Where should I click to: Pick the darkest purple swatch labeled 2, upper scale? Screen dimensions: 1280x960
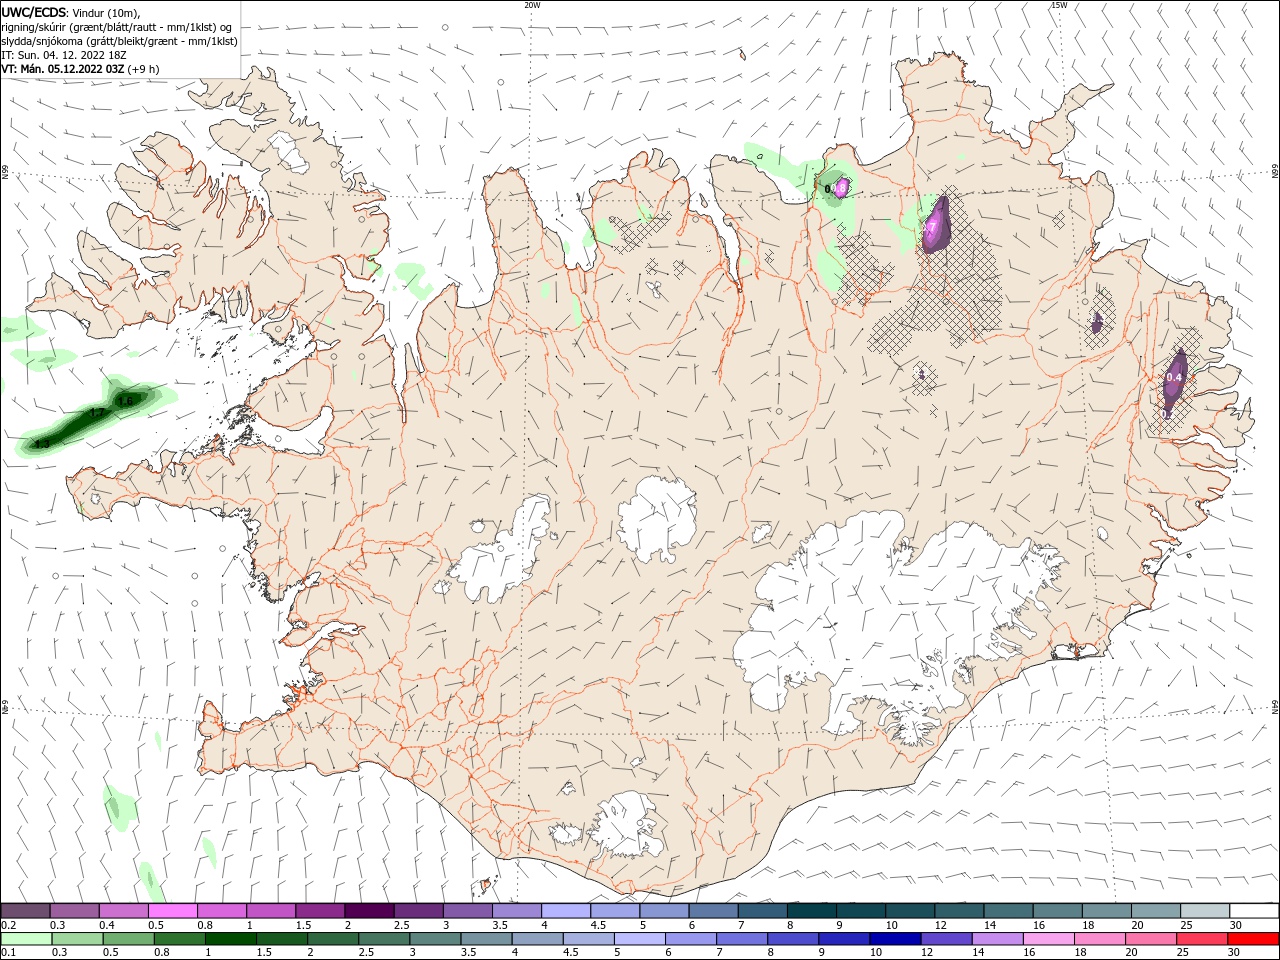369,911
